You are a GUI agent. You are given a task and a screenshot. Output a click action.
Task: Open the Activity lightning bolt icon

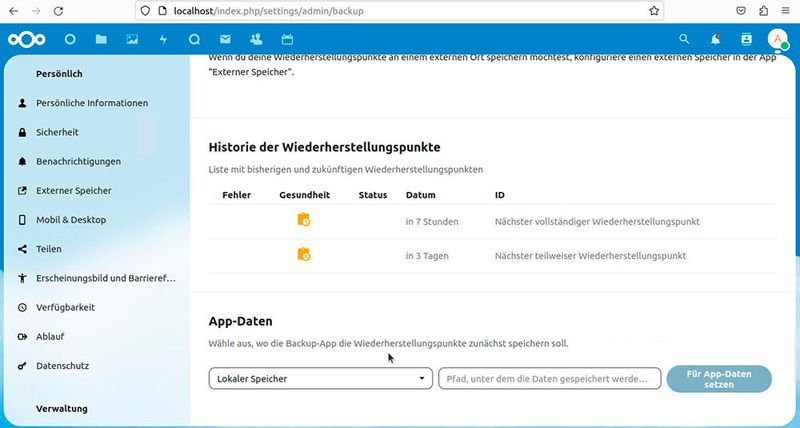tap(163, 39)
